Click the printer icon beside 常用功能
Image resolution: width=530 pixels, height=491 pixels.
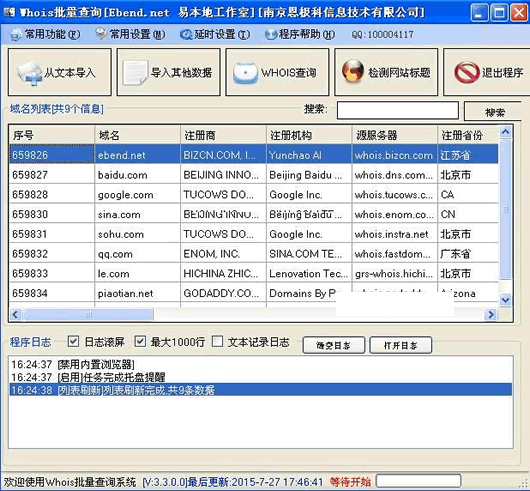pos(16,34)
